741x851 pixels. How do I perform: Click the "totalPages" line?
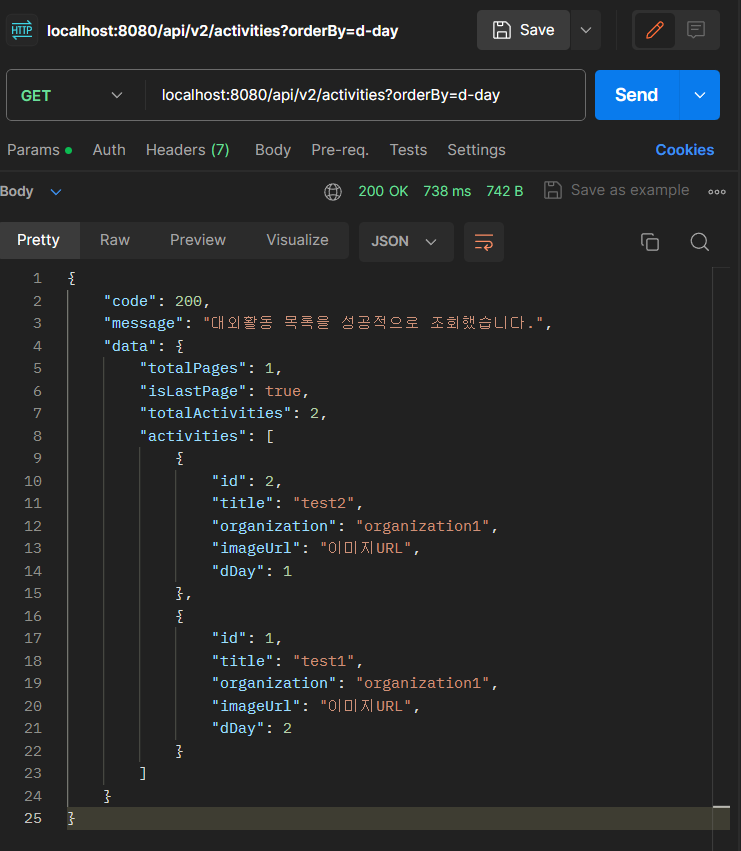pyautogui.click(x=211, y=369)
